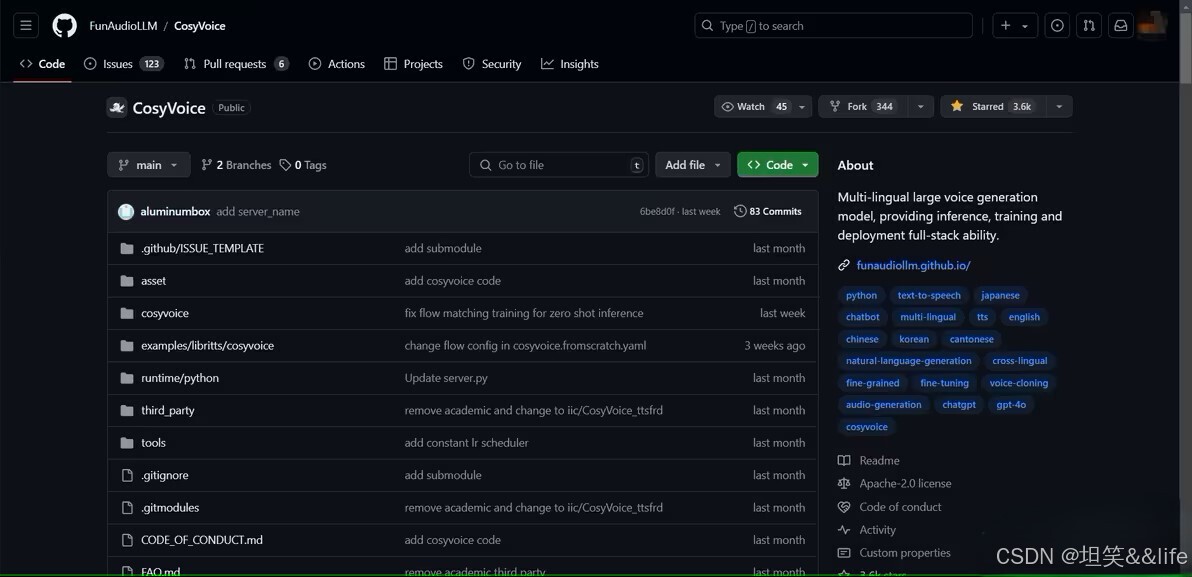Click the cosyvoice folder icon

(x=127, y=313)
